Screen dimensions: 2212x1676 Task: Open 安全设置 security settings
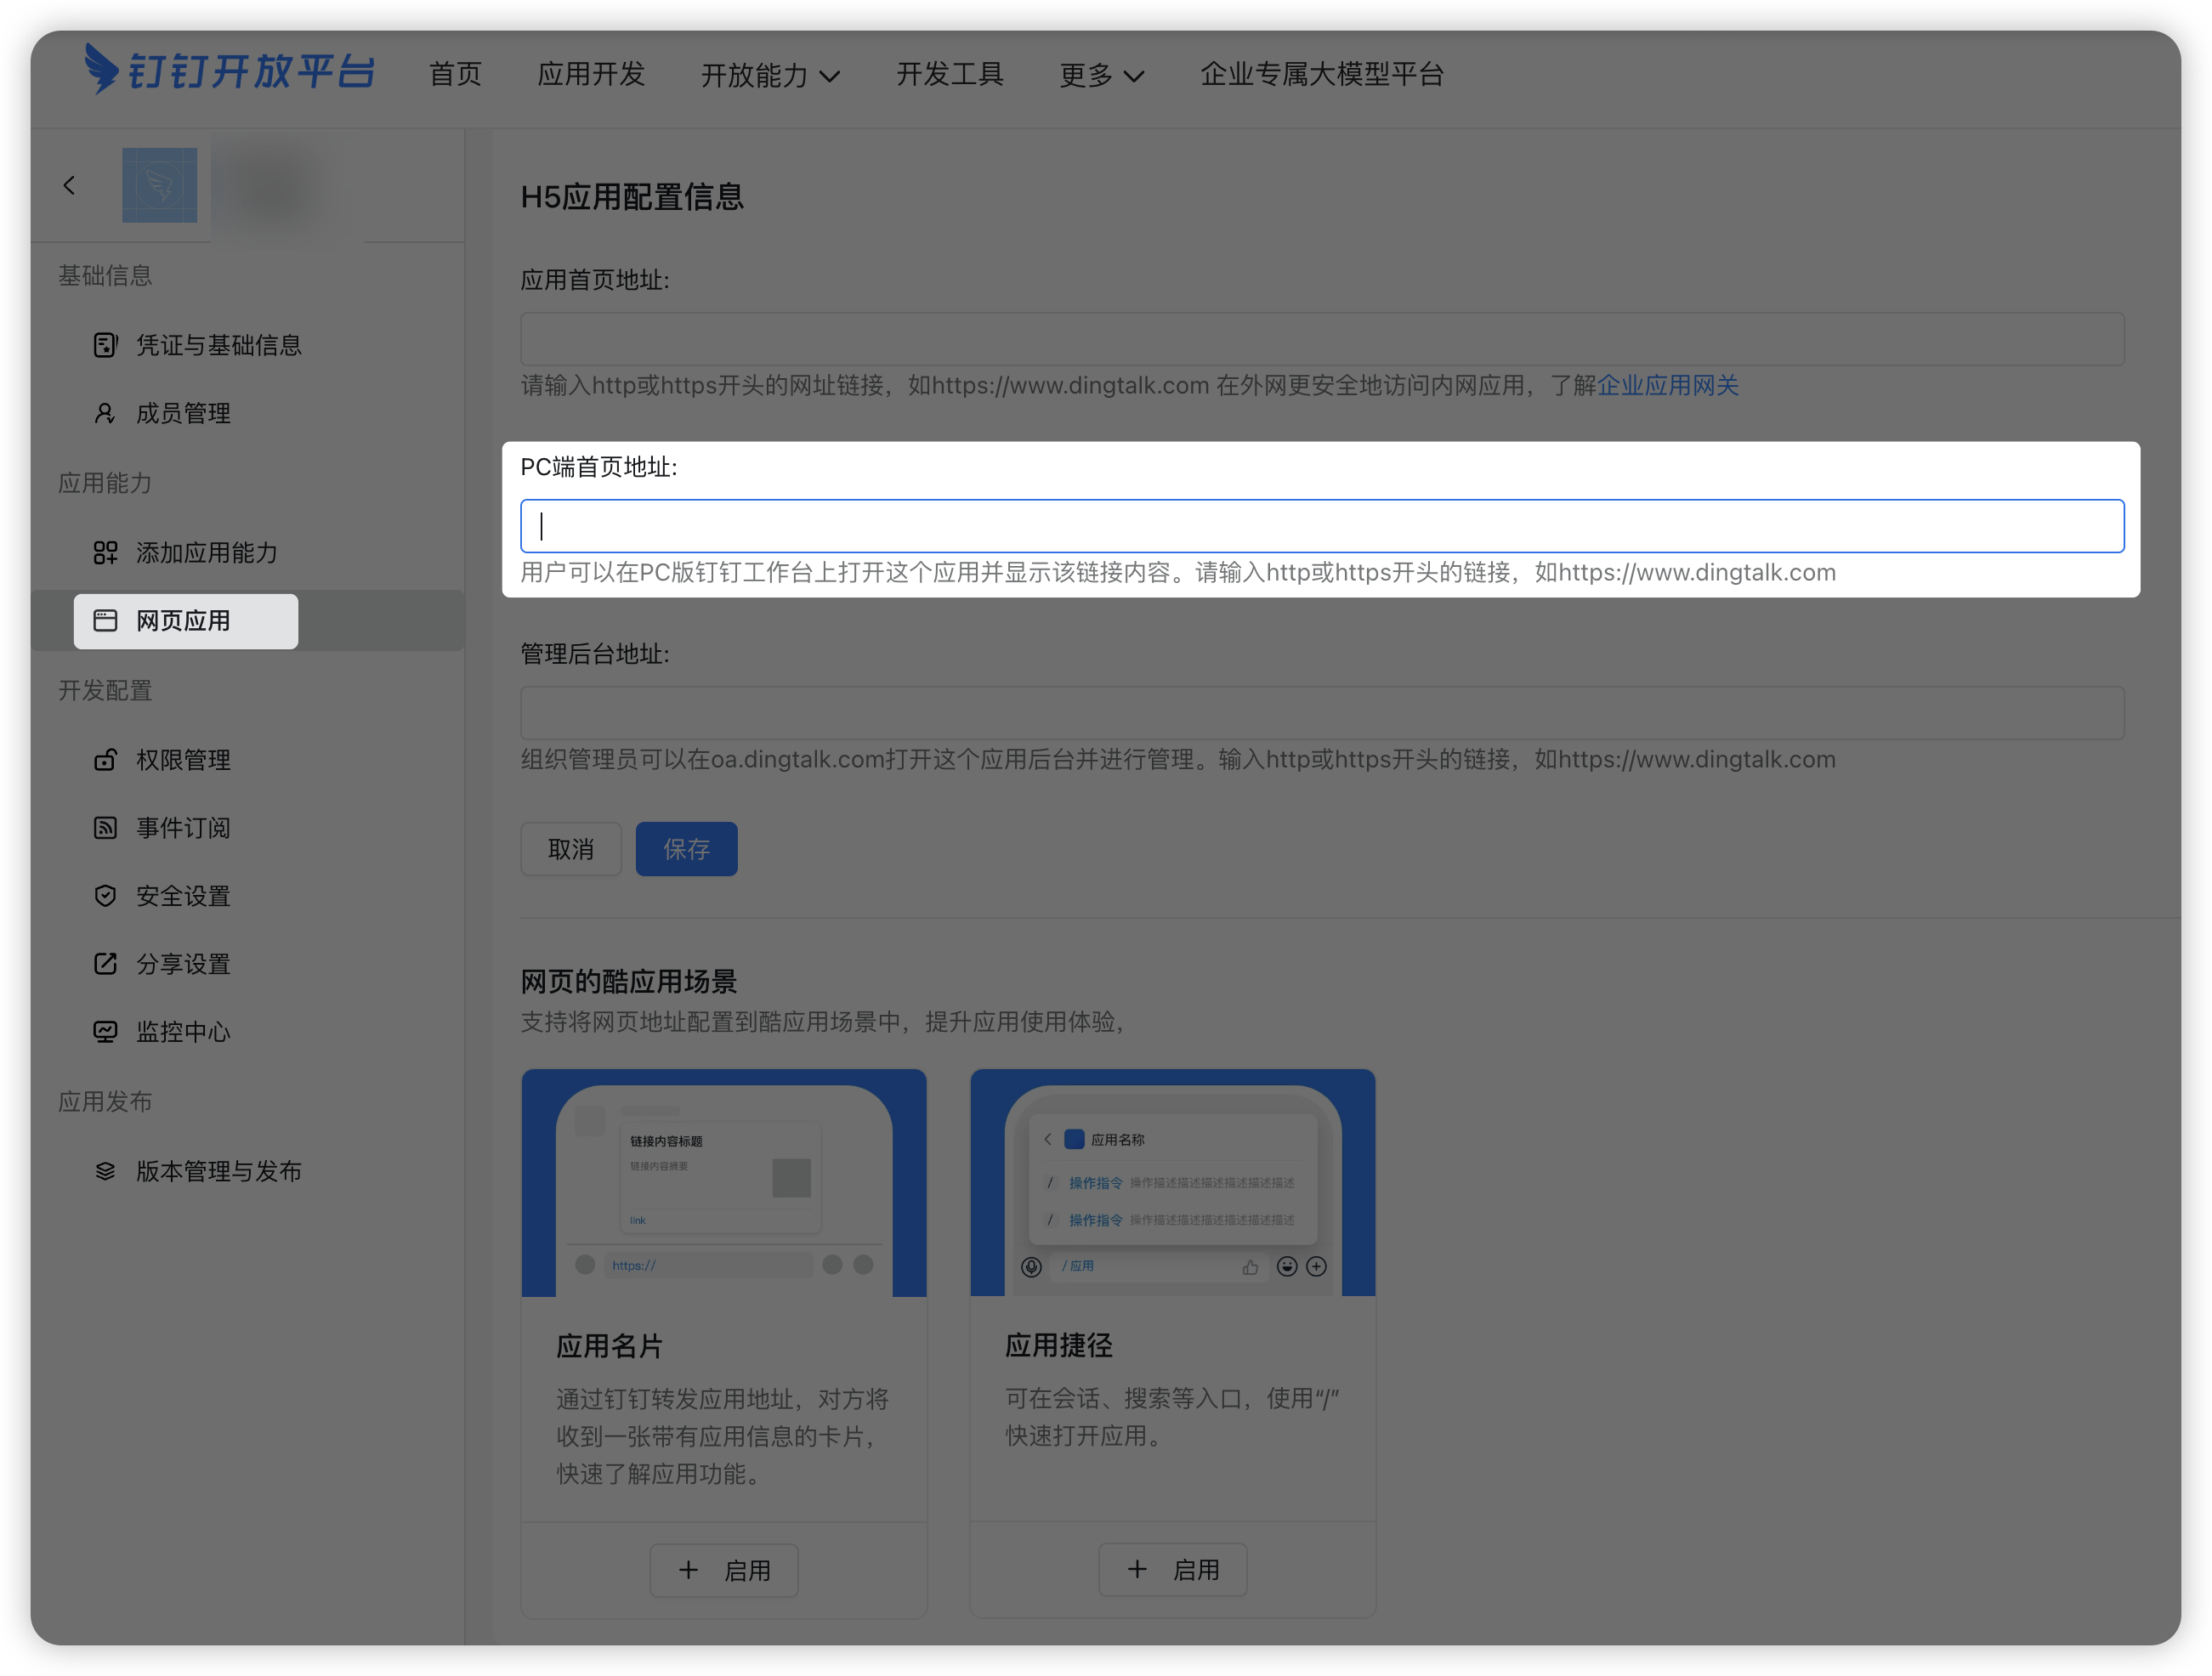pos(183,896)
